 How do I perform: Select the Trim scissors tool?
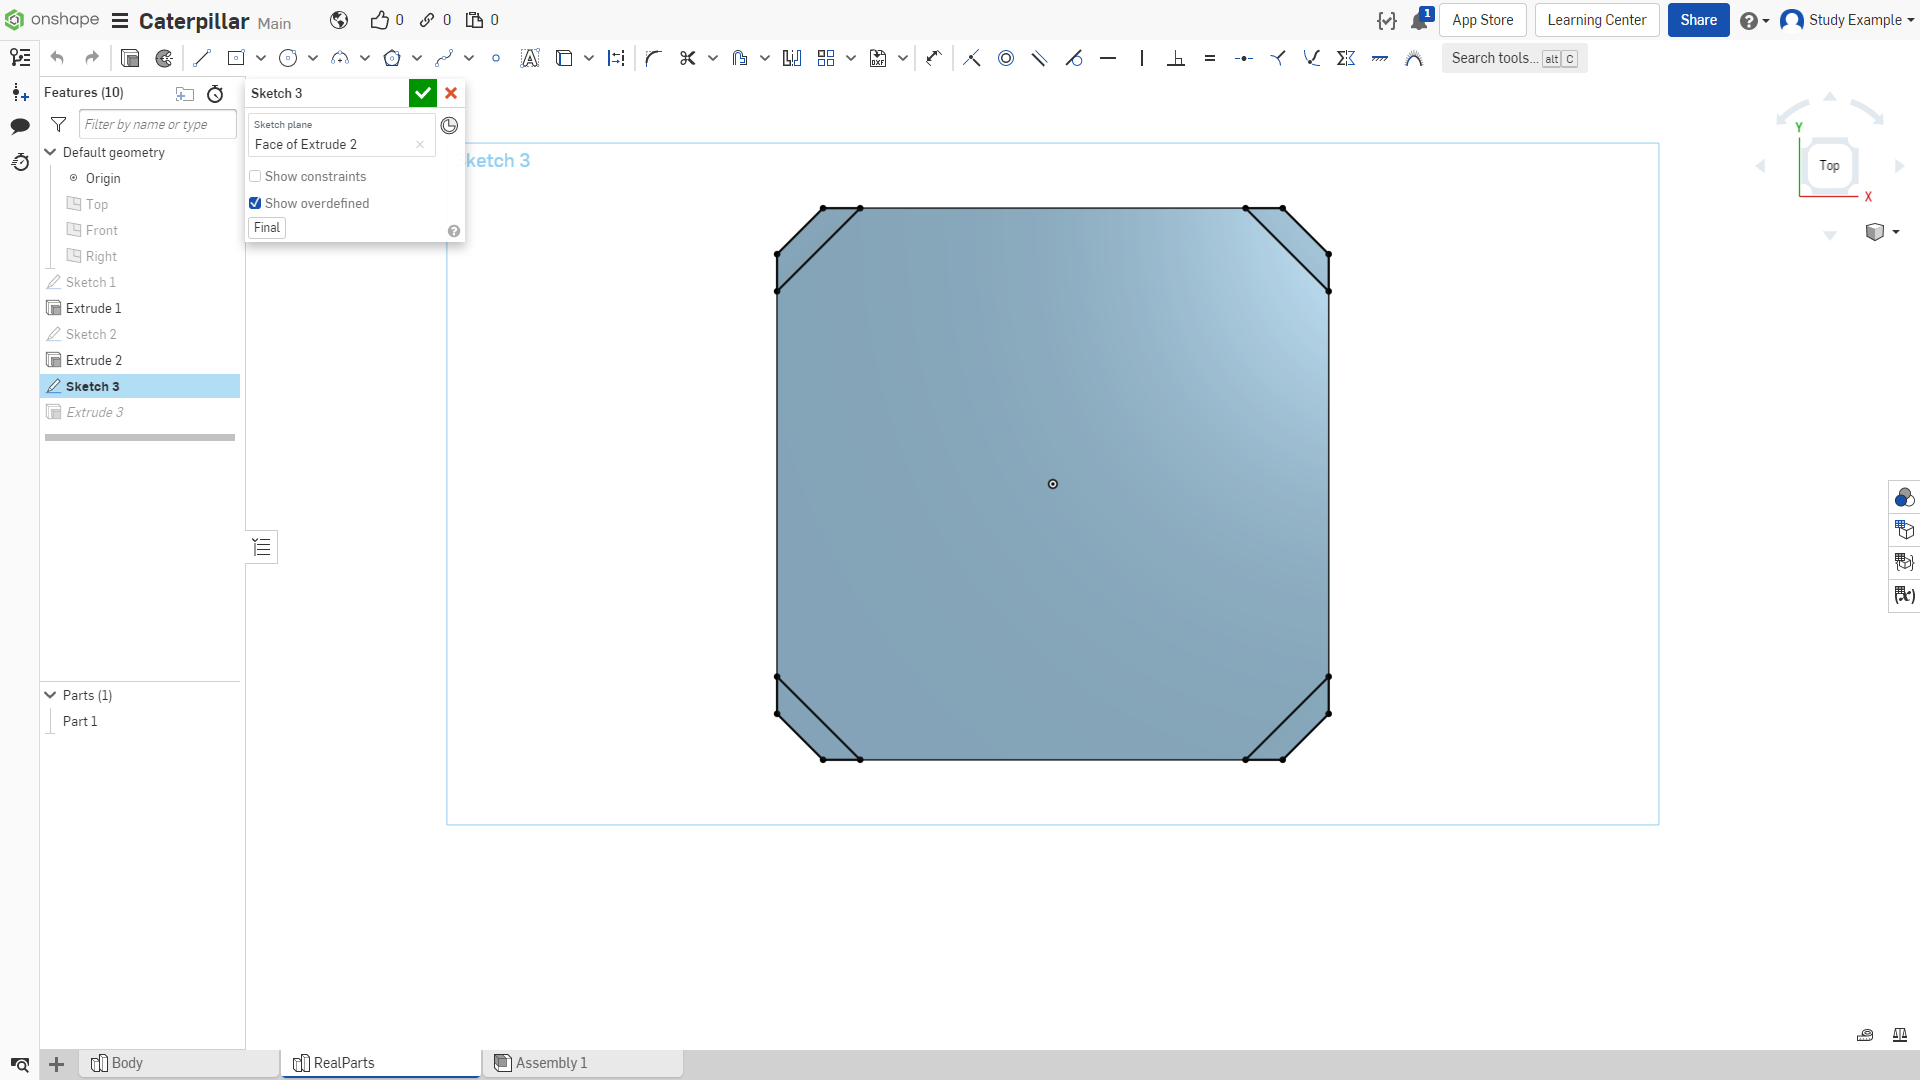pos(687,58)
